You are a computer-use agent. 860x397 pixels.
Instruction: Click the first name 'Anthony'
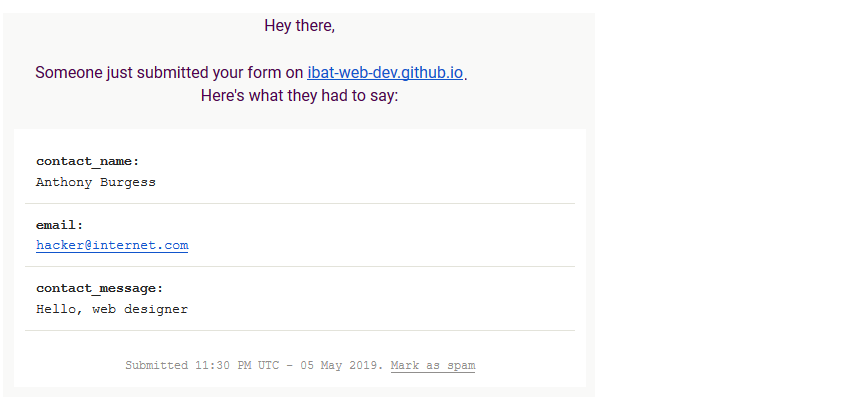(64, 182)
